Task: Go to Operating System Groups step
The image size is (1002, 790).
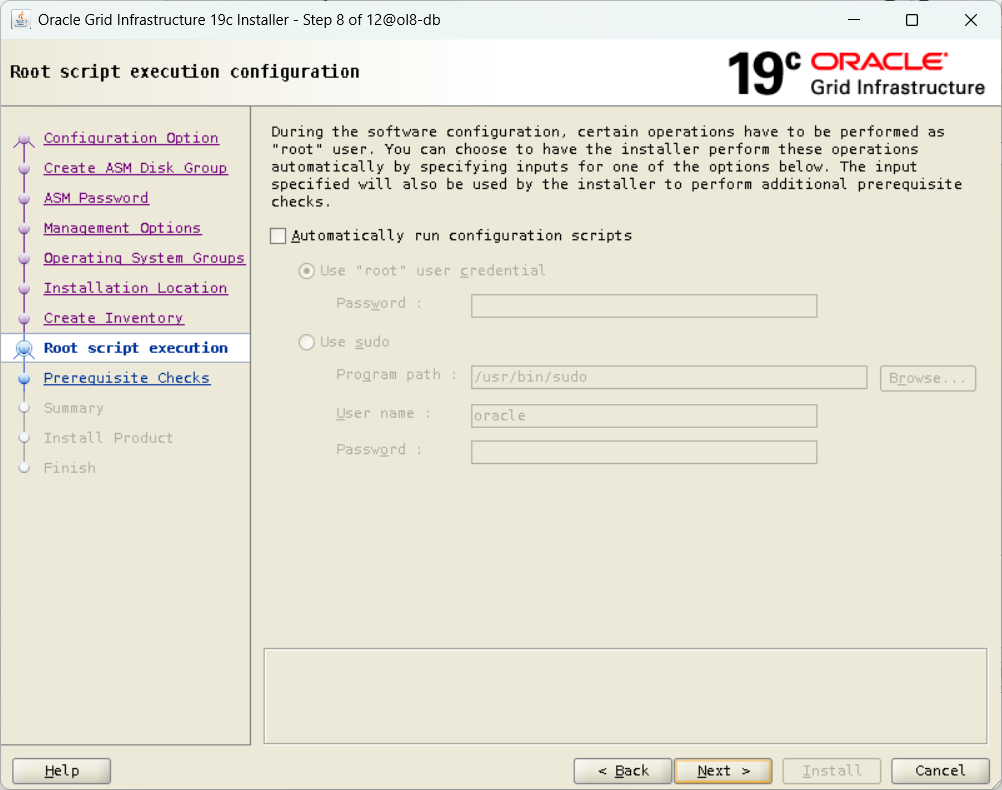Action: (x=144, y=258)
